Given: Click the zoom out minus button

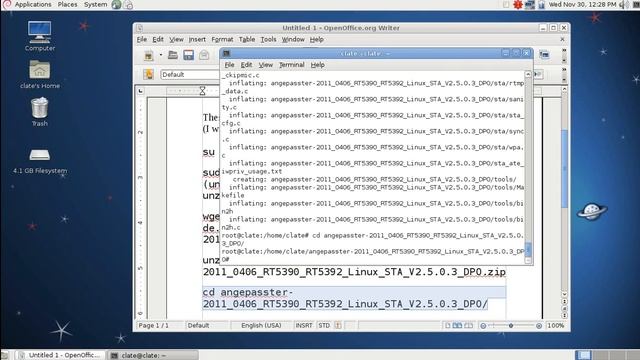Looking at the screenshot, I should click(x=483, y=326).
